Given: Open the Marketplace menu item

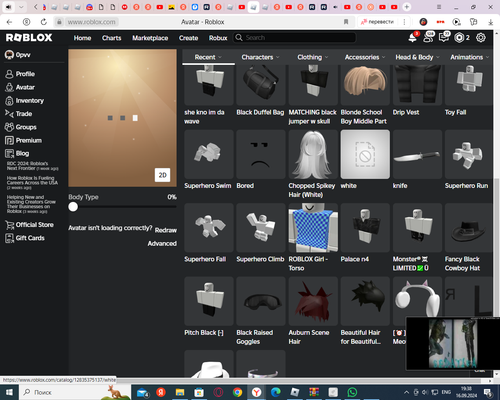Looking at the screenshot, I should pos(150,38).
